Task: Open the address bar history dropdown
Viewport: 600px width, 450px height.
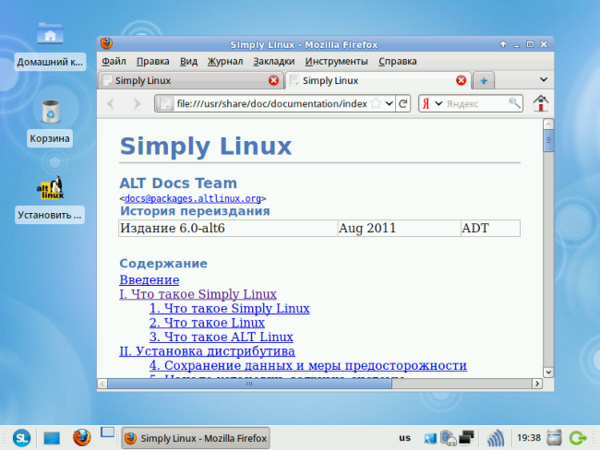Action: (x=389, y=103)
